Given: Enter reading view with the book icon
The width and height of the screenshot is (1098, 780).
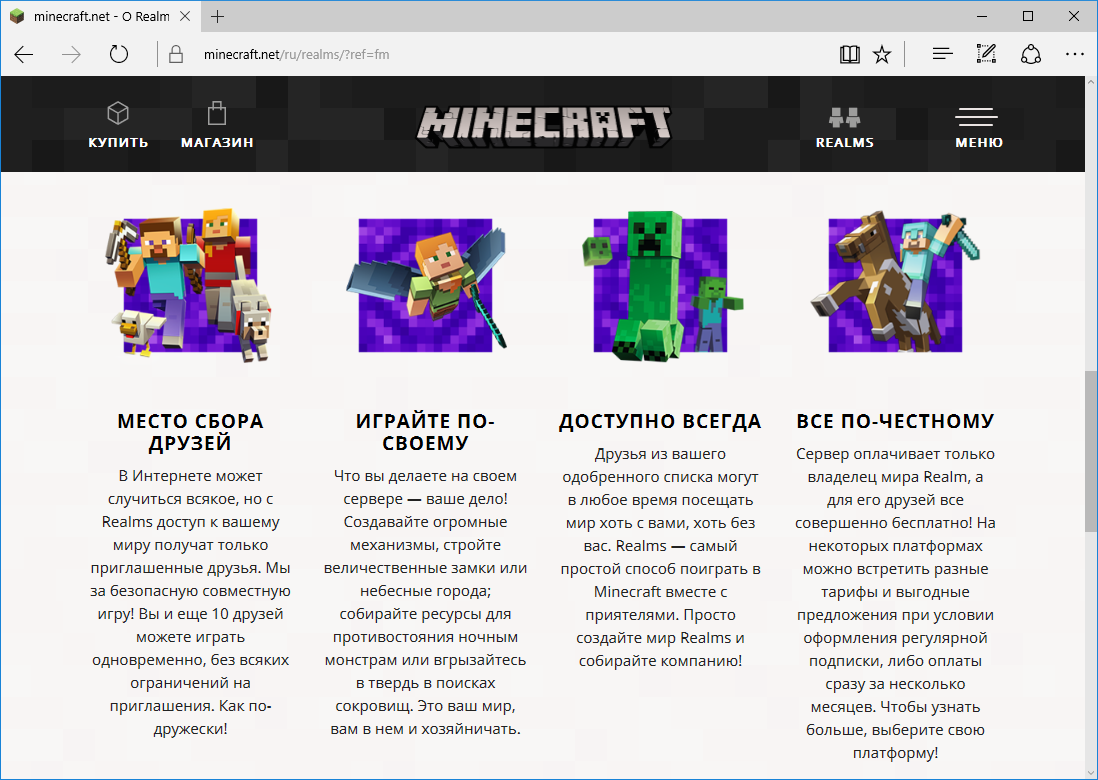Looking at the screenshot, I should (849, 54).
